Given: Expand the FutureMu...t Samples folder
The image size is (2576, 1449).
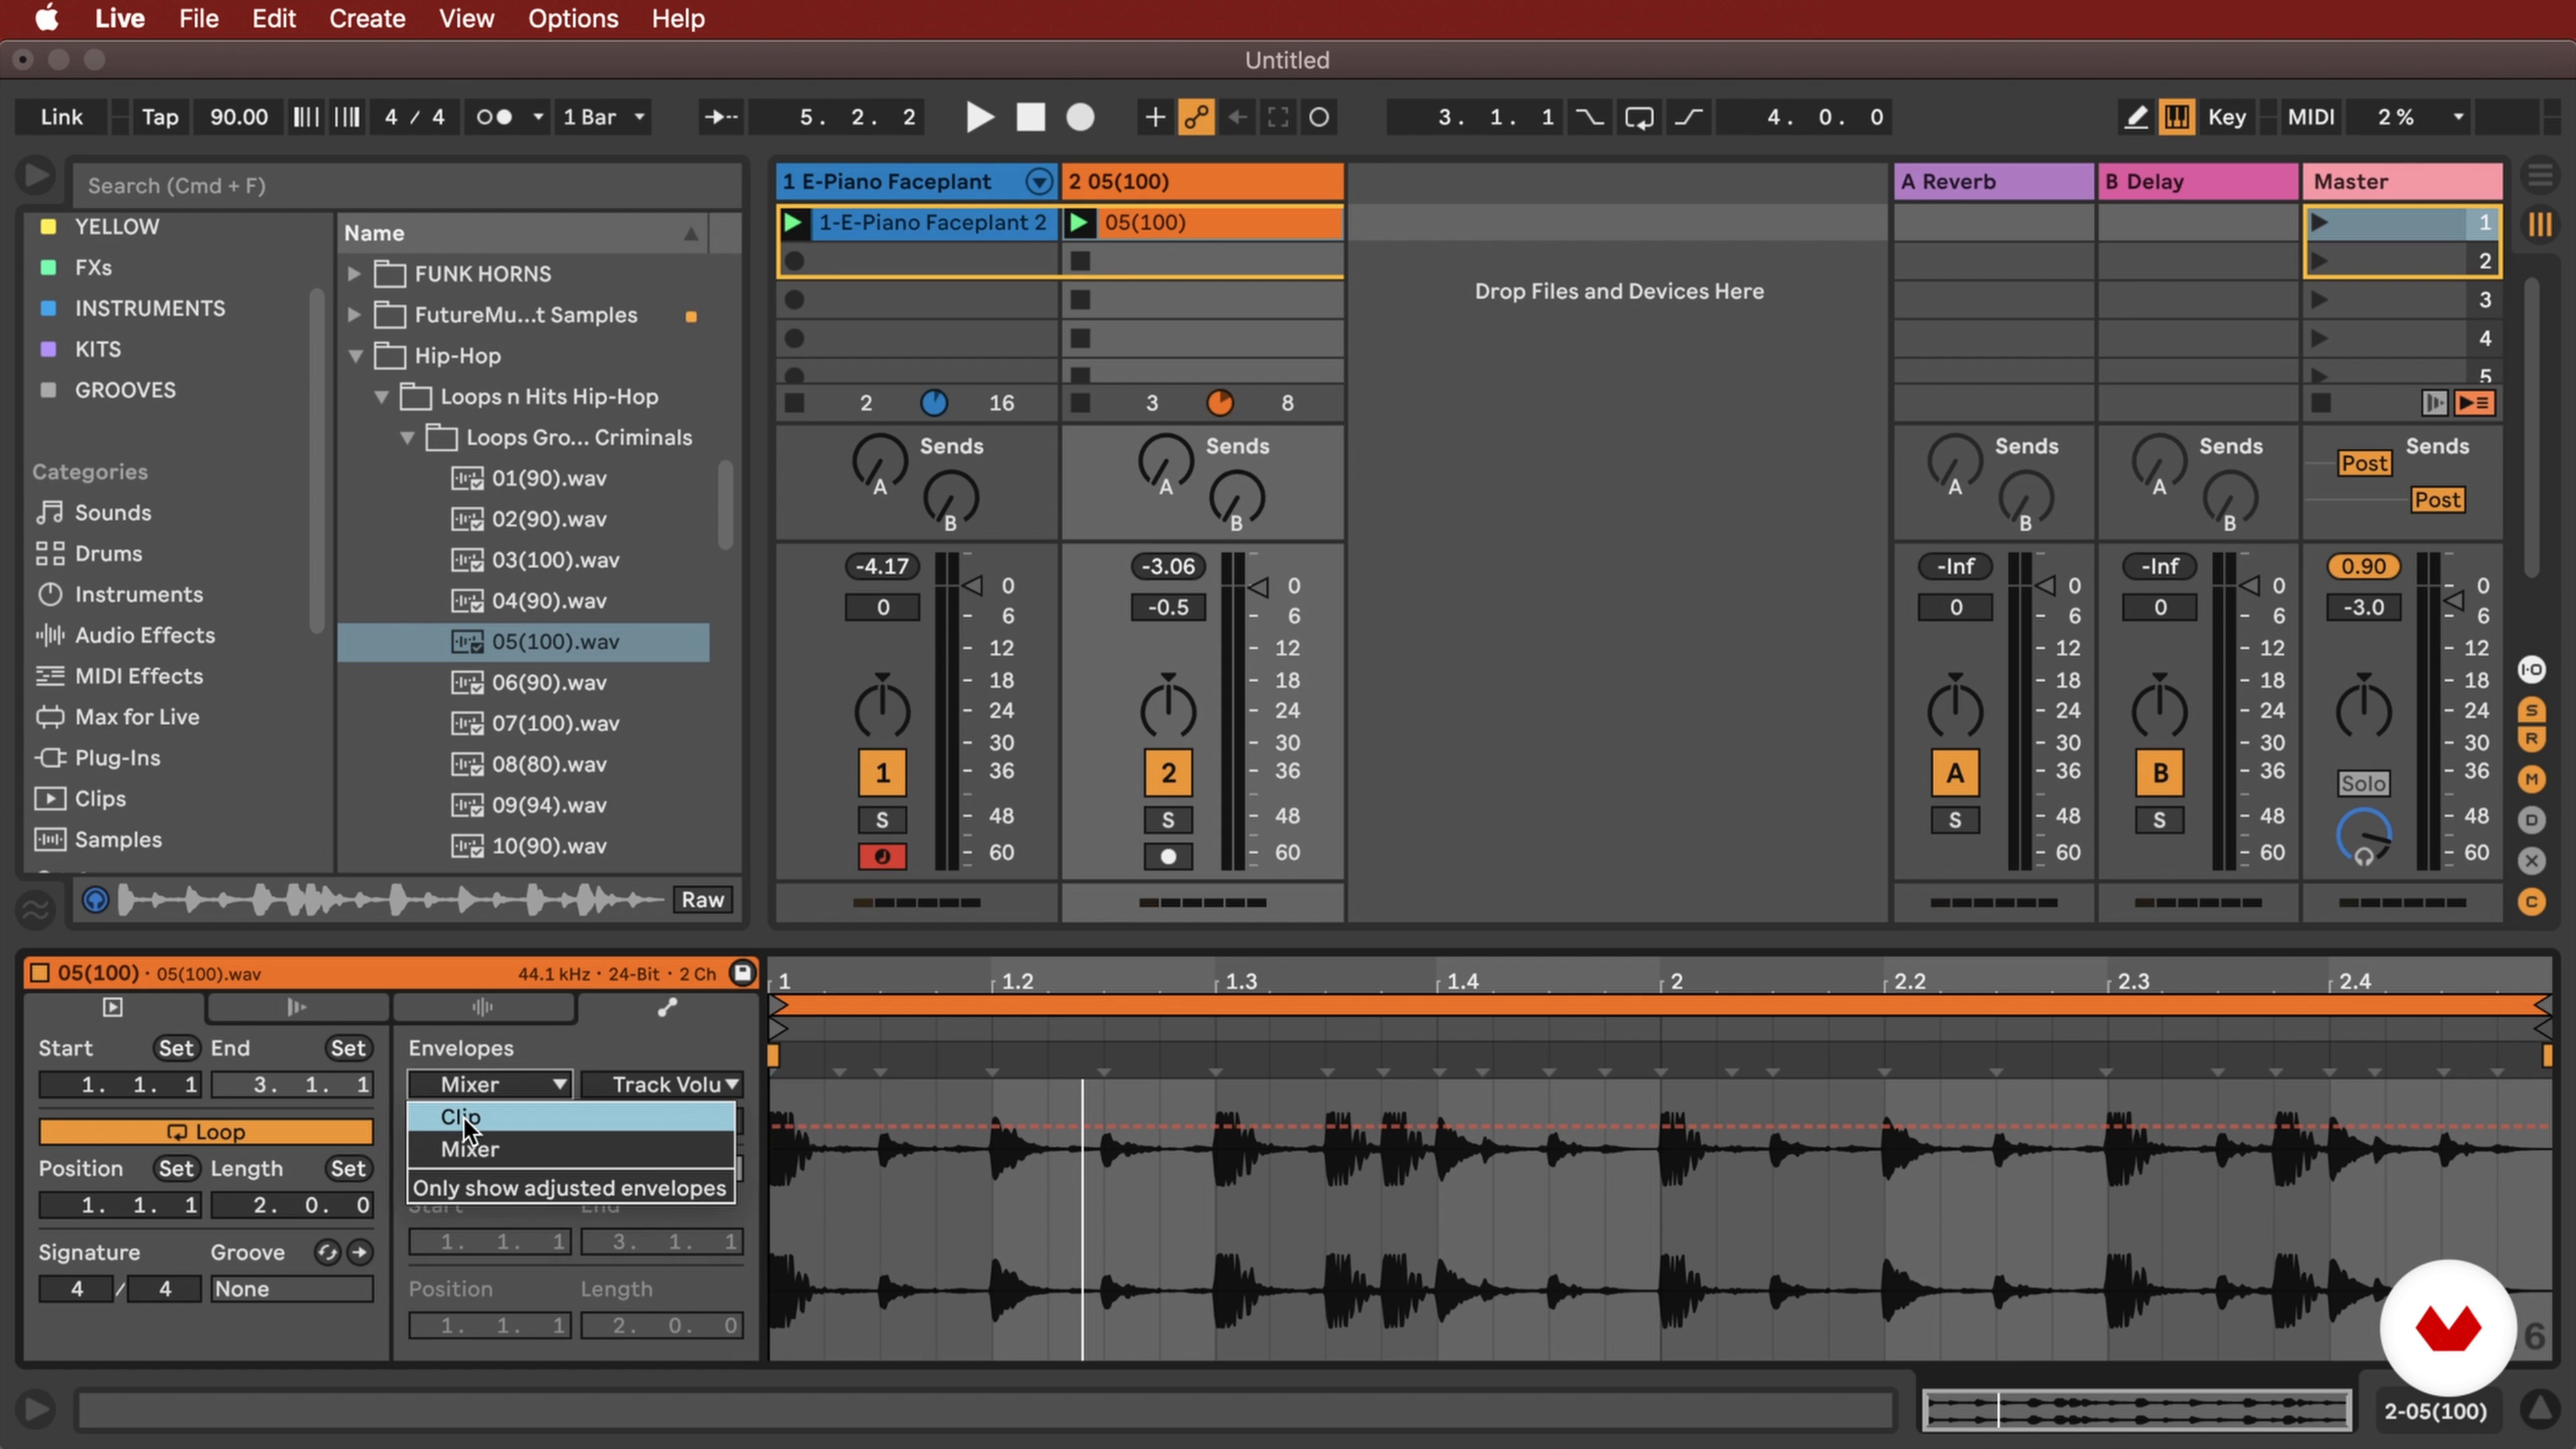Looking at the screenshot, I should pyautogui.click(x=353, y=314).
